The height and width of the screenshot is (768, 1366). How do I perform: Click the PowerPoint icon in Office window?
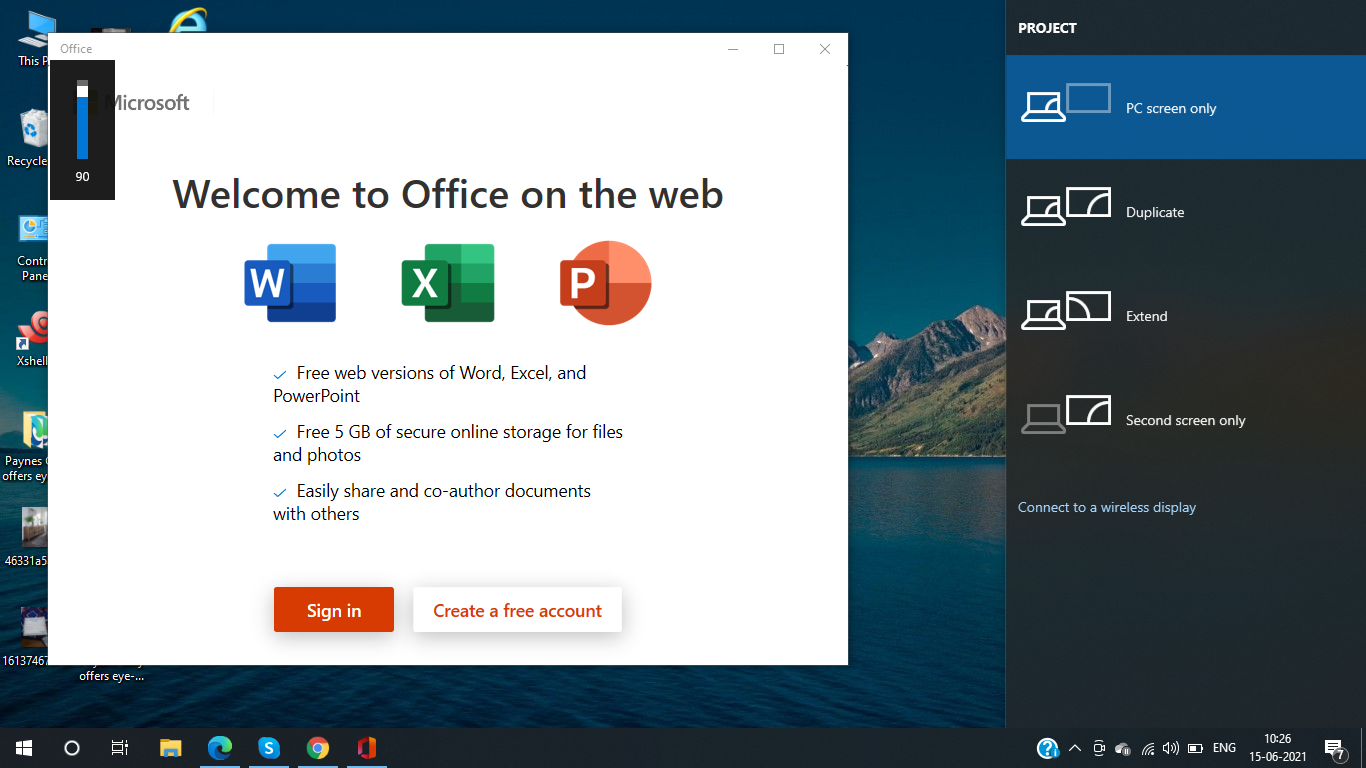click(605, 283)
